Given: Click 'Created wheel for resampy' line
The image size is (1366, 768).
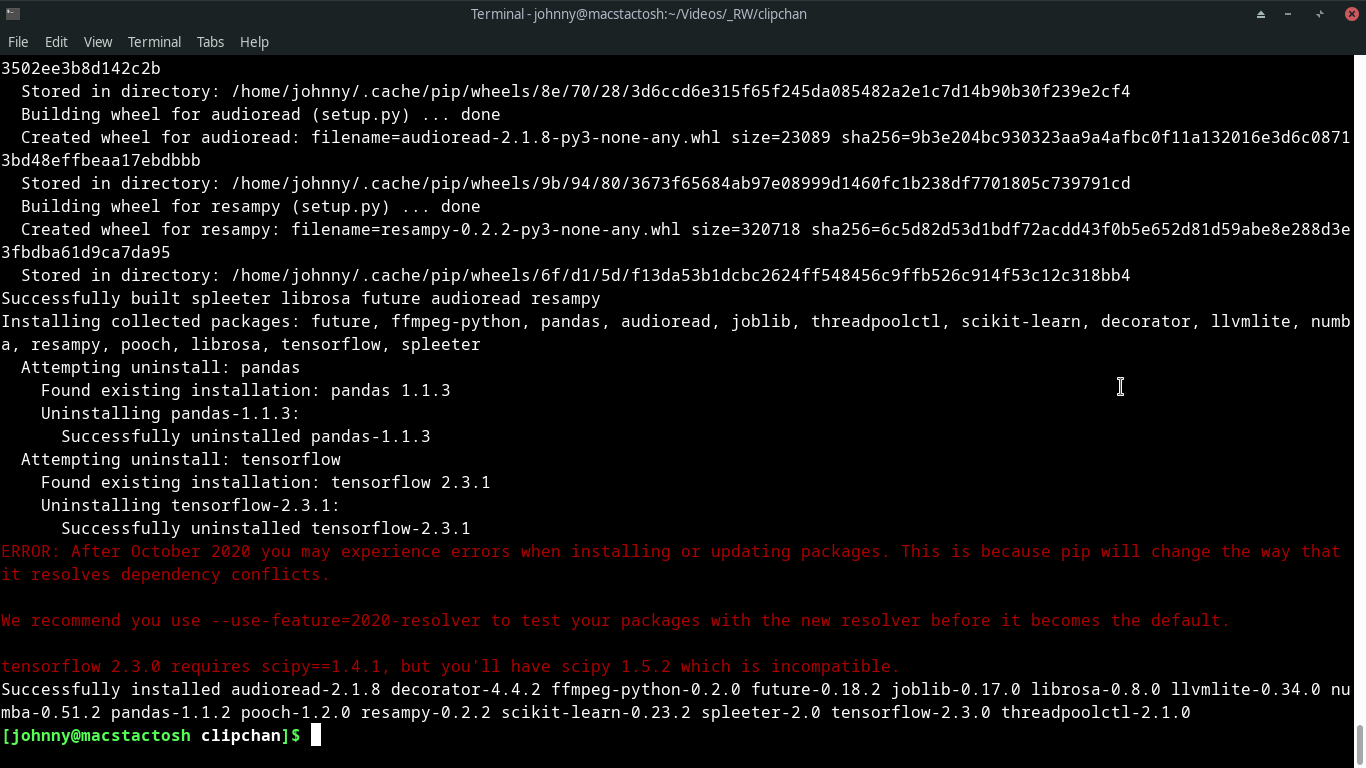Looking at the screenshot, I should [686, 229].
